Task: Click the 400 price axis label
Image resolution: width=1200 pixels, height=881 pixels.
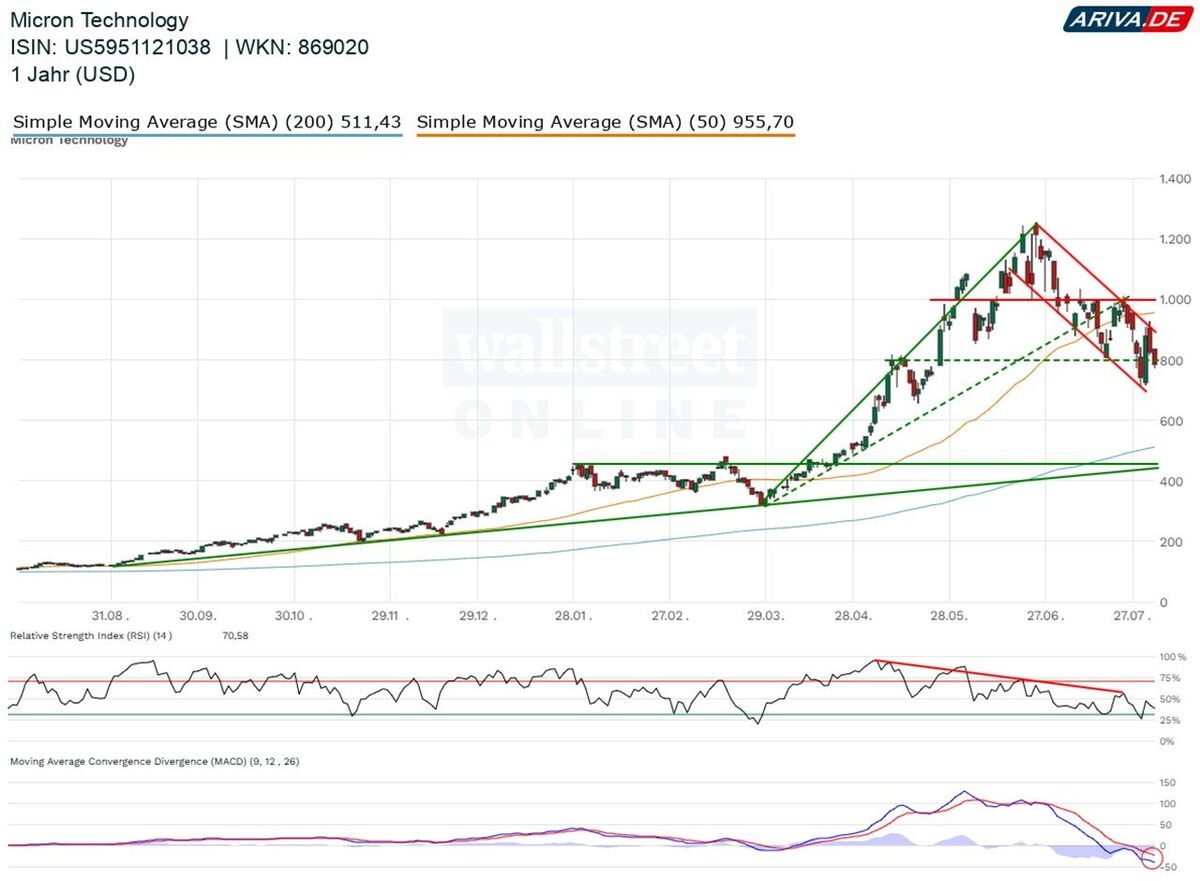Action: (x=1170, y=482)
